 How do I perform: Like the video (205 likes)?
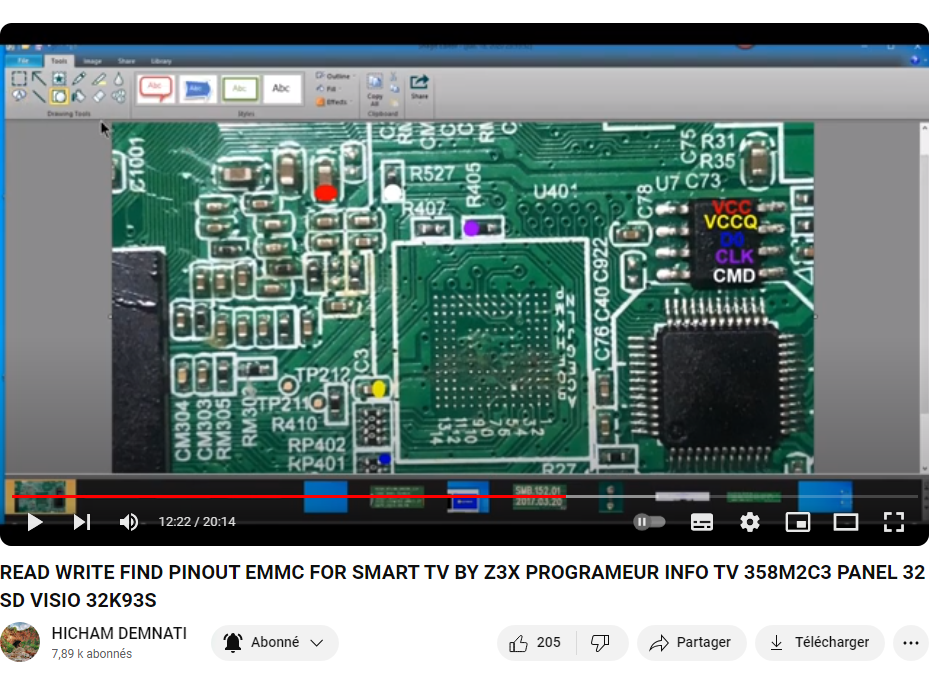(535, 643)
